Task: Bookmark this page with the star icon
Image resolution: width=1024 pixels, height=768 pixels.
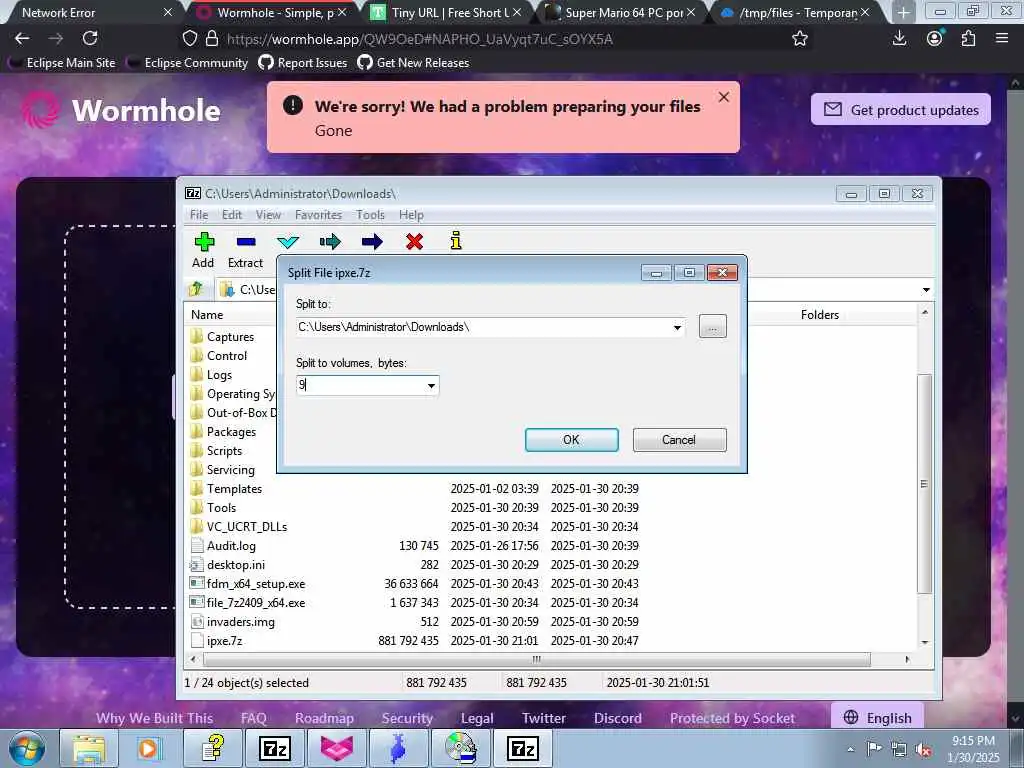Action: point(800,39)
